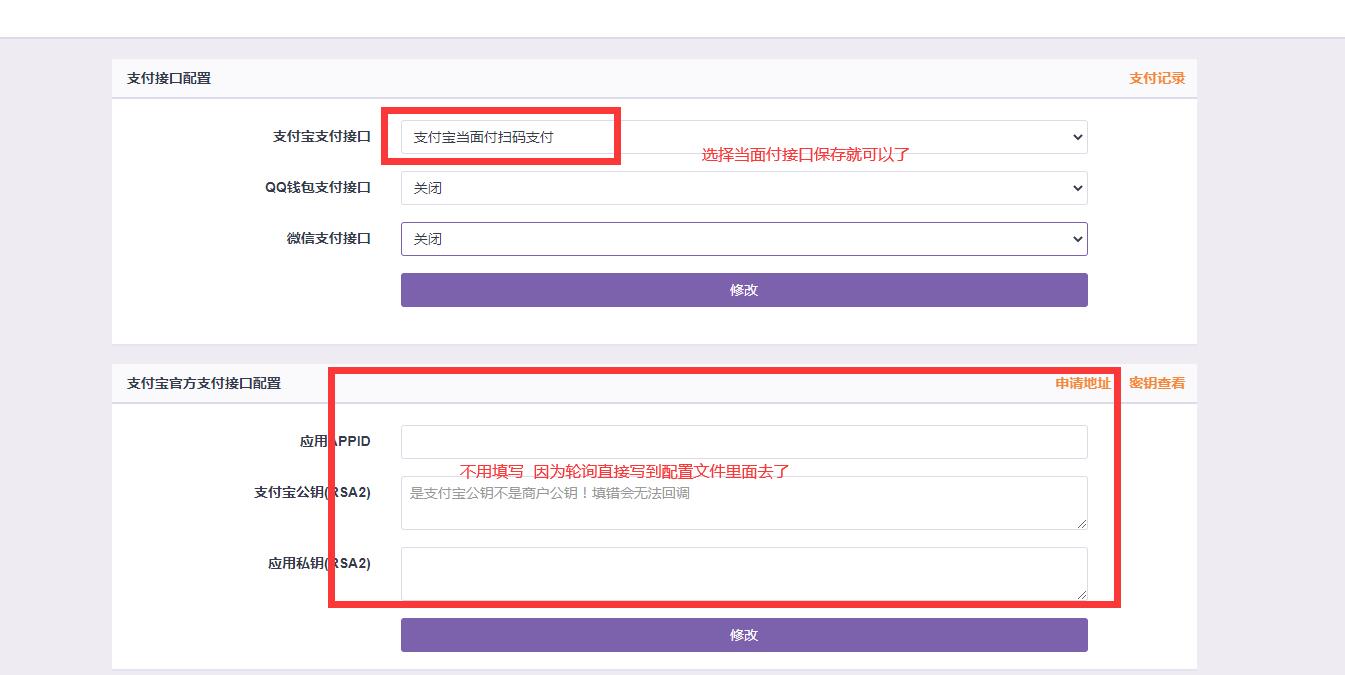This screenshot has width=1345, height=675.
Task: Click 修改 button under 微信支付接口
Action: pos(744,290)
